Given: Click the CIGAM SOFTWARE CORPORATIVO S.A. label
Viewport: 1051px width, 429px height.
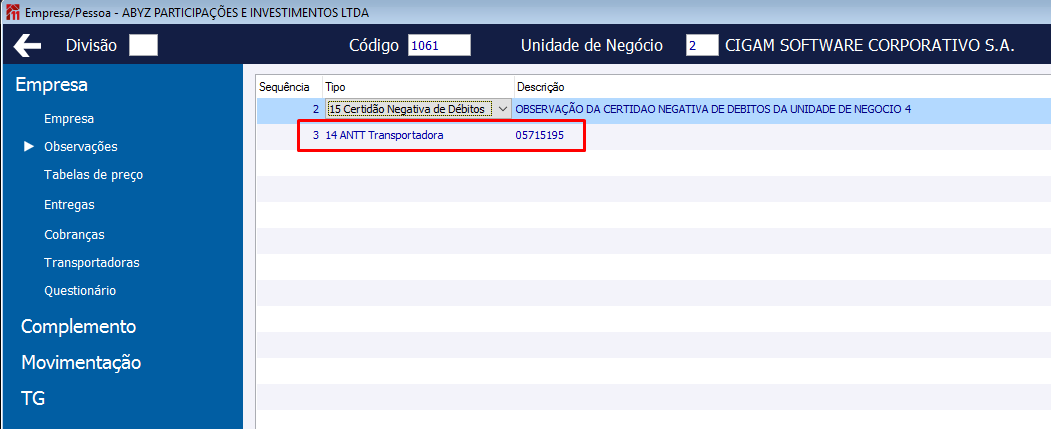Looking at the screenshot, I should point(870,46).
